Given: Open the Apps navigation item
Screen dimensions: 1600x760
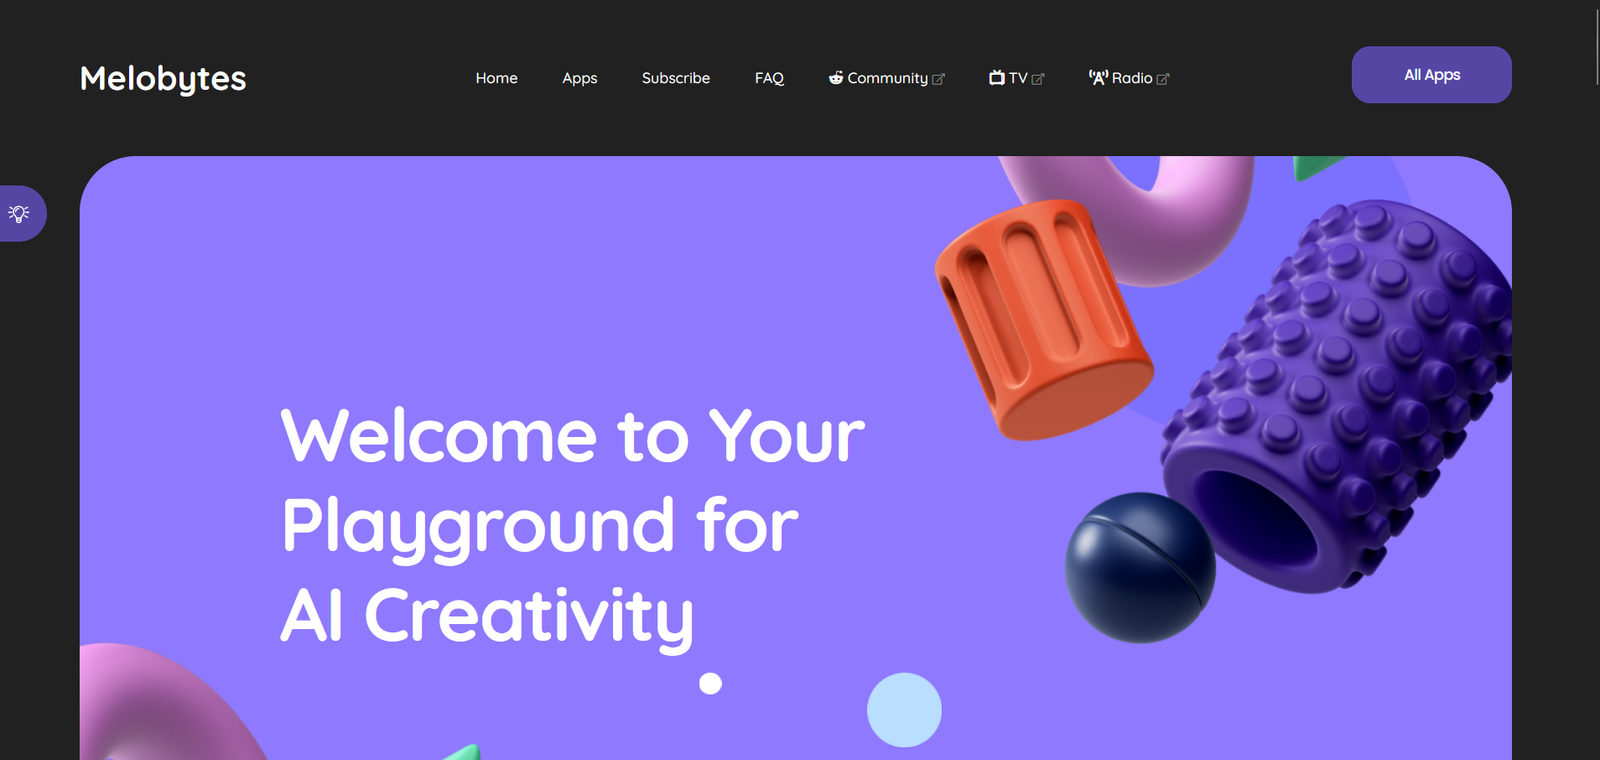Looking at the screenshot, I should [580, 78].
